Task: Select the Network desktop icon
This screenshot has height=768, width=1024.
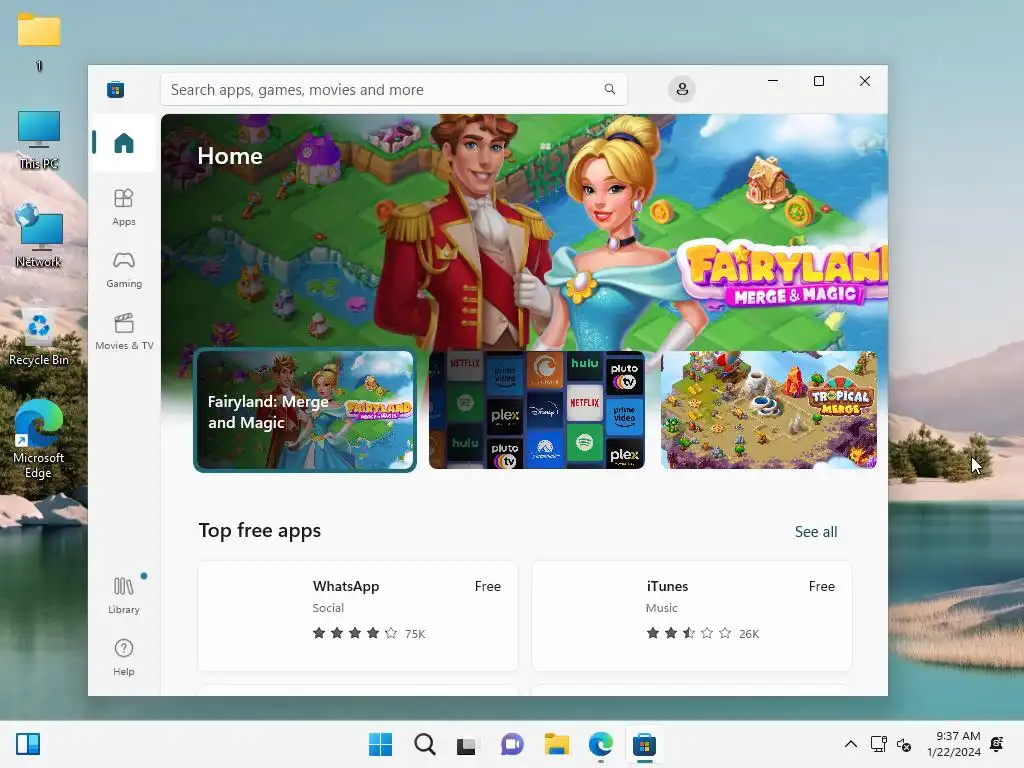Action: tap(39, 236)
